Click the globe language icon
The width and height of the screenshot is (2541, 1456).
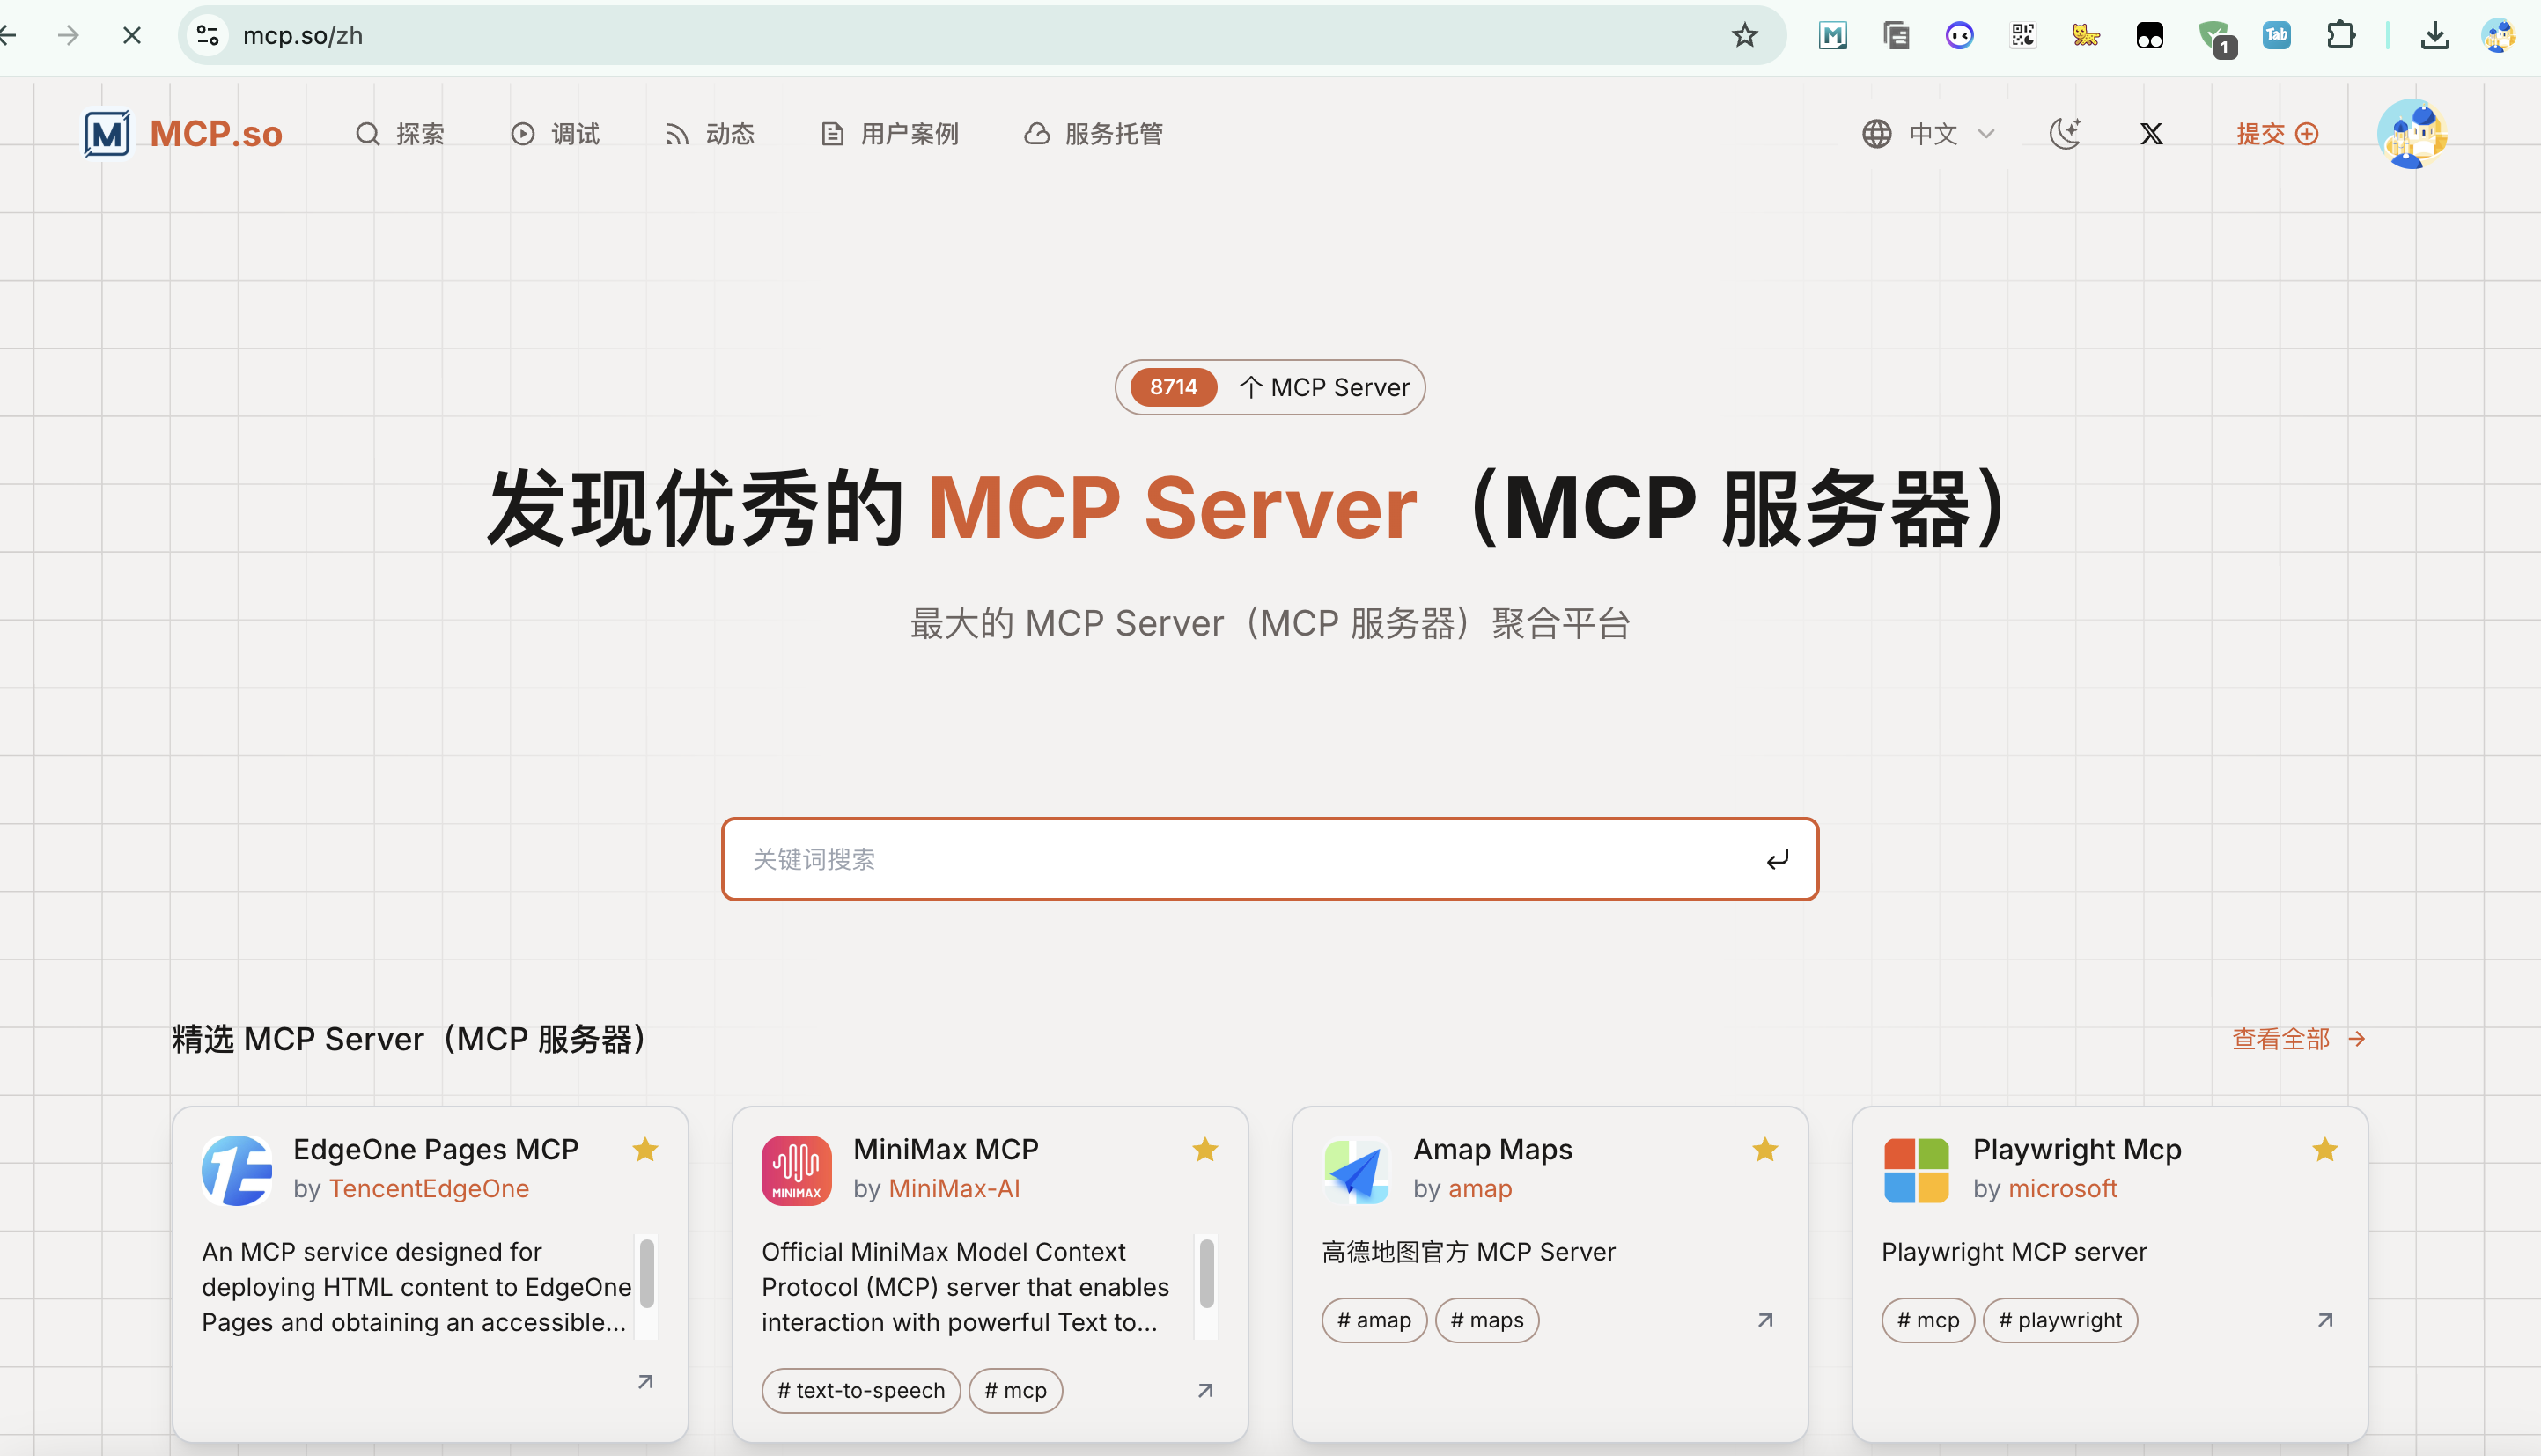pos(1876,133)
